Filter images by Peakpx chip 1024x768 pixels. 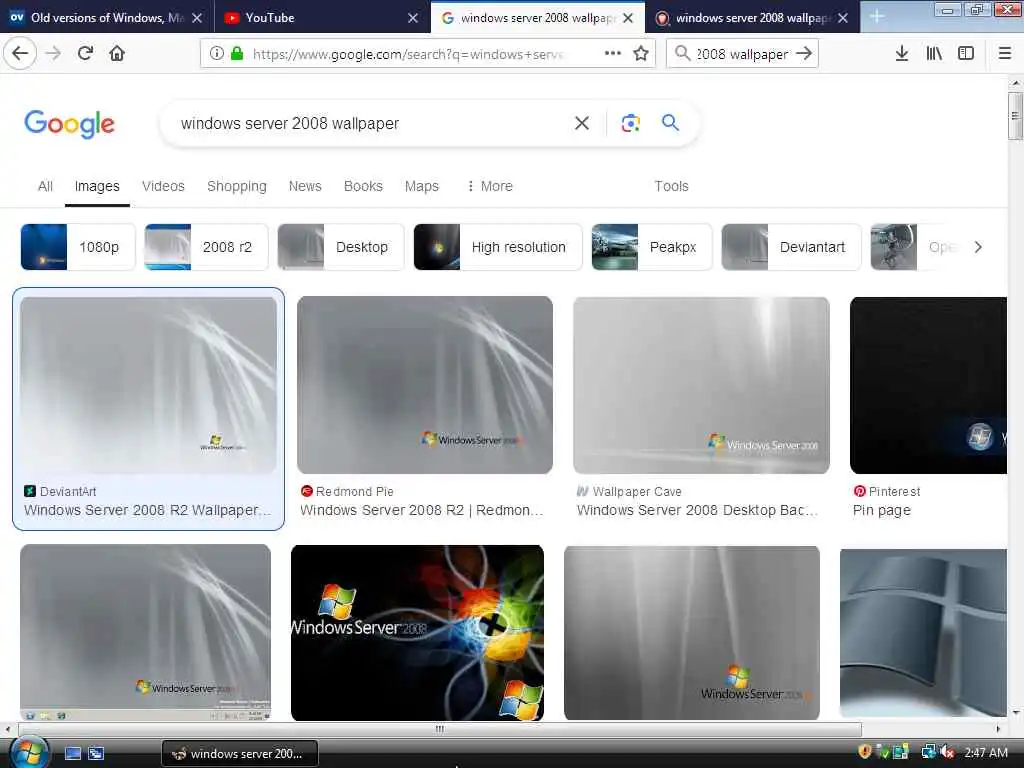point(652,247)
